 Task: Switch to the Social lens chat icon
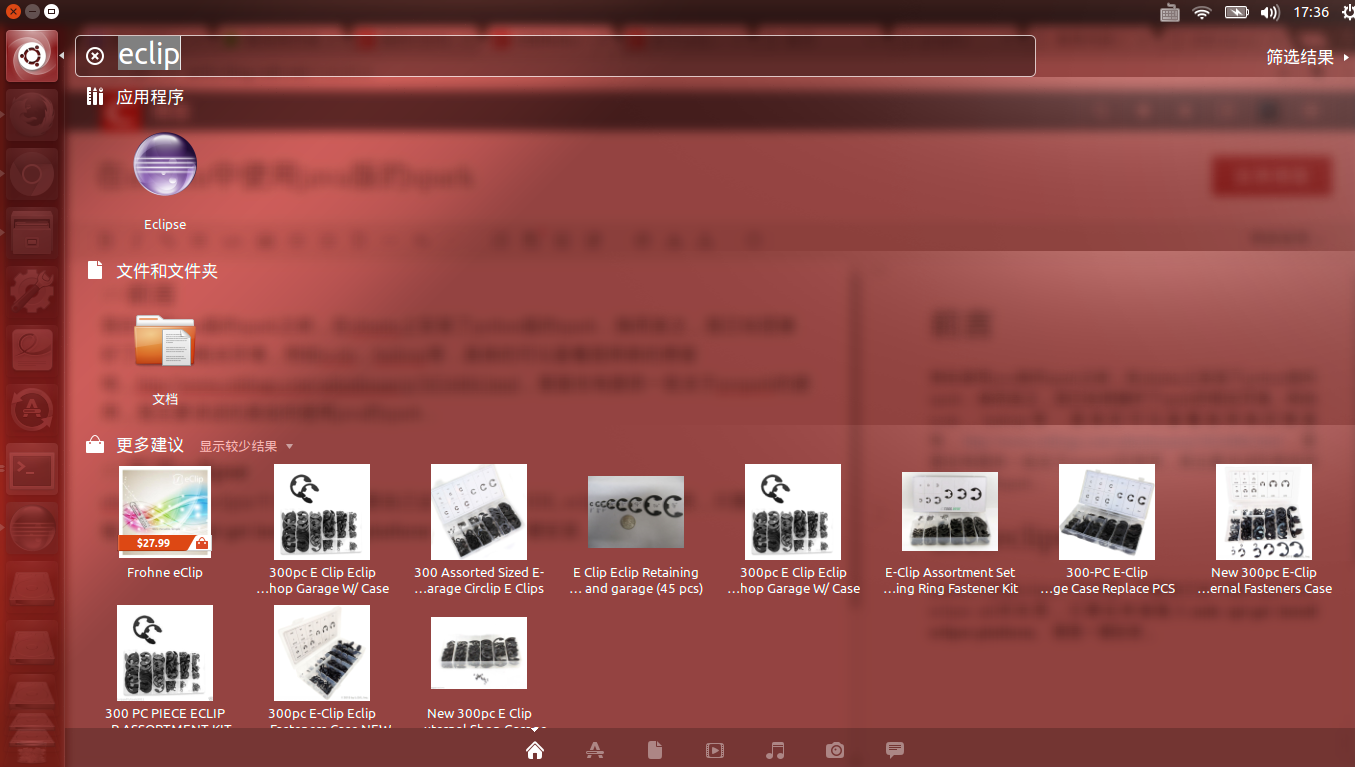(895, 750)
